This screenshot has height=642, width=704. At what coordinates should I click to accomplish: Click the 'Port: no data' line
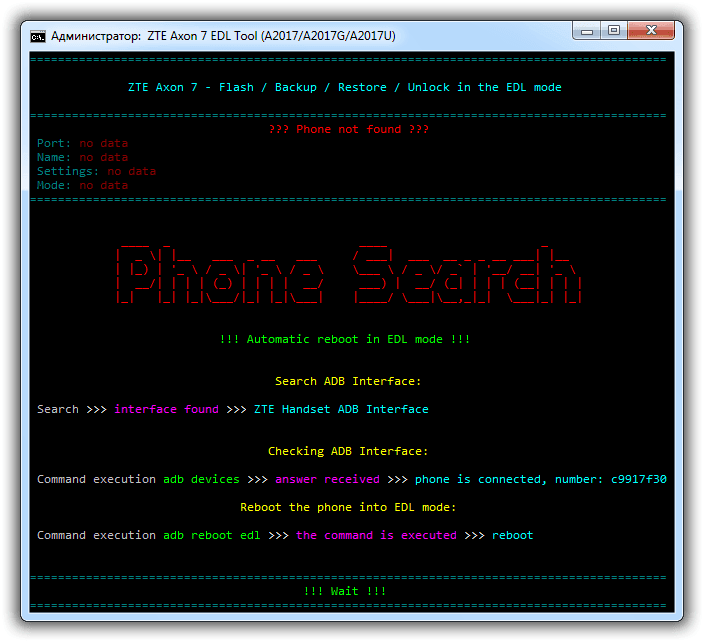[83, 143]
